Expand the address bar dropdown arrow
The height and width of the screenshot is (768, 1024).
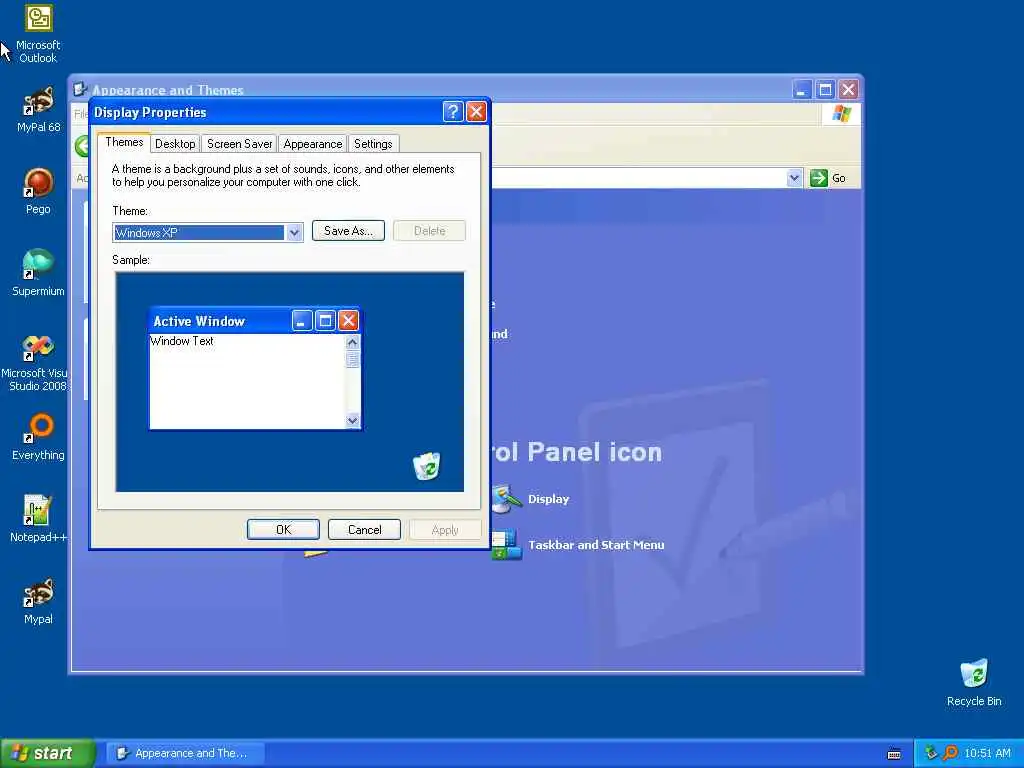click(x=794, y=178)
